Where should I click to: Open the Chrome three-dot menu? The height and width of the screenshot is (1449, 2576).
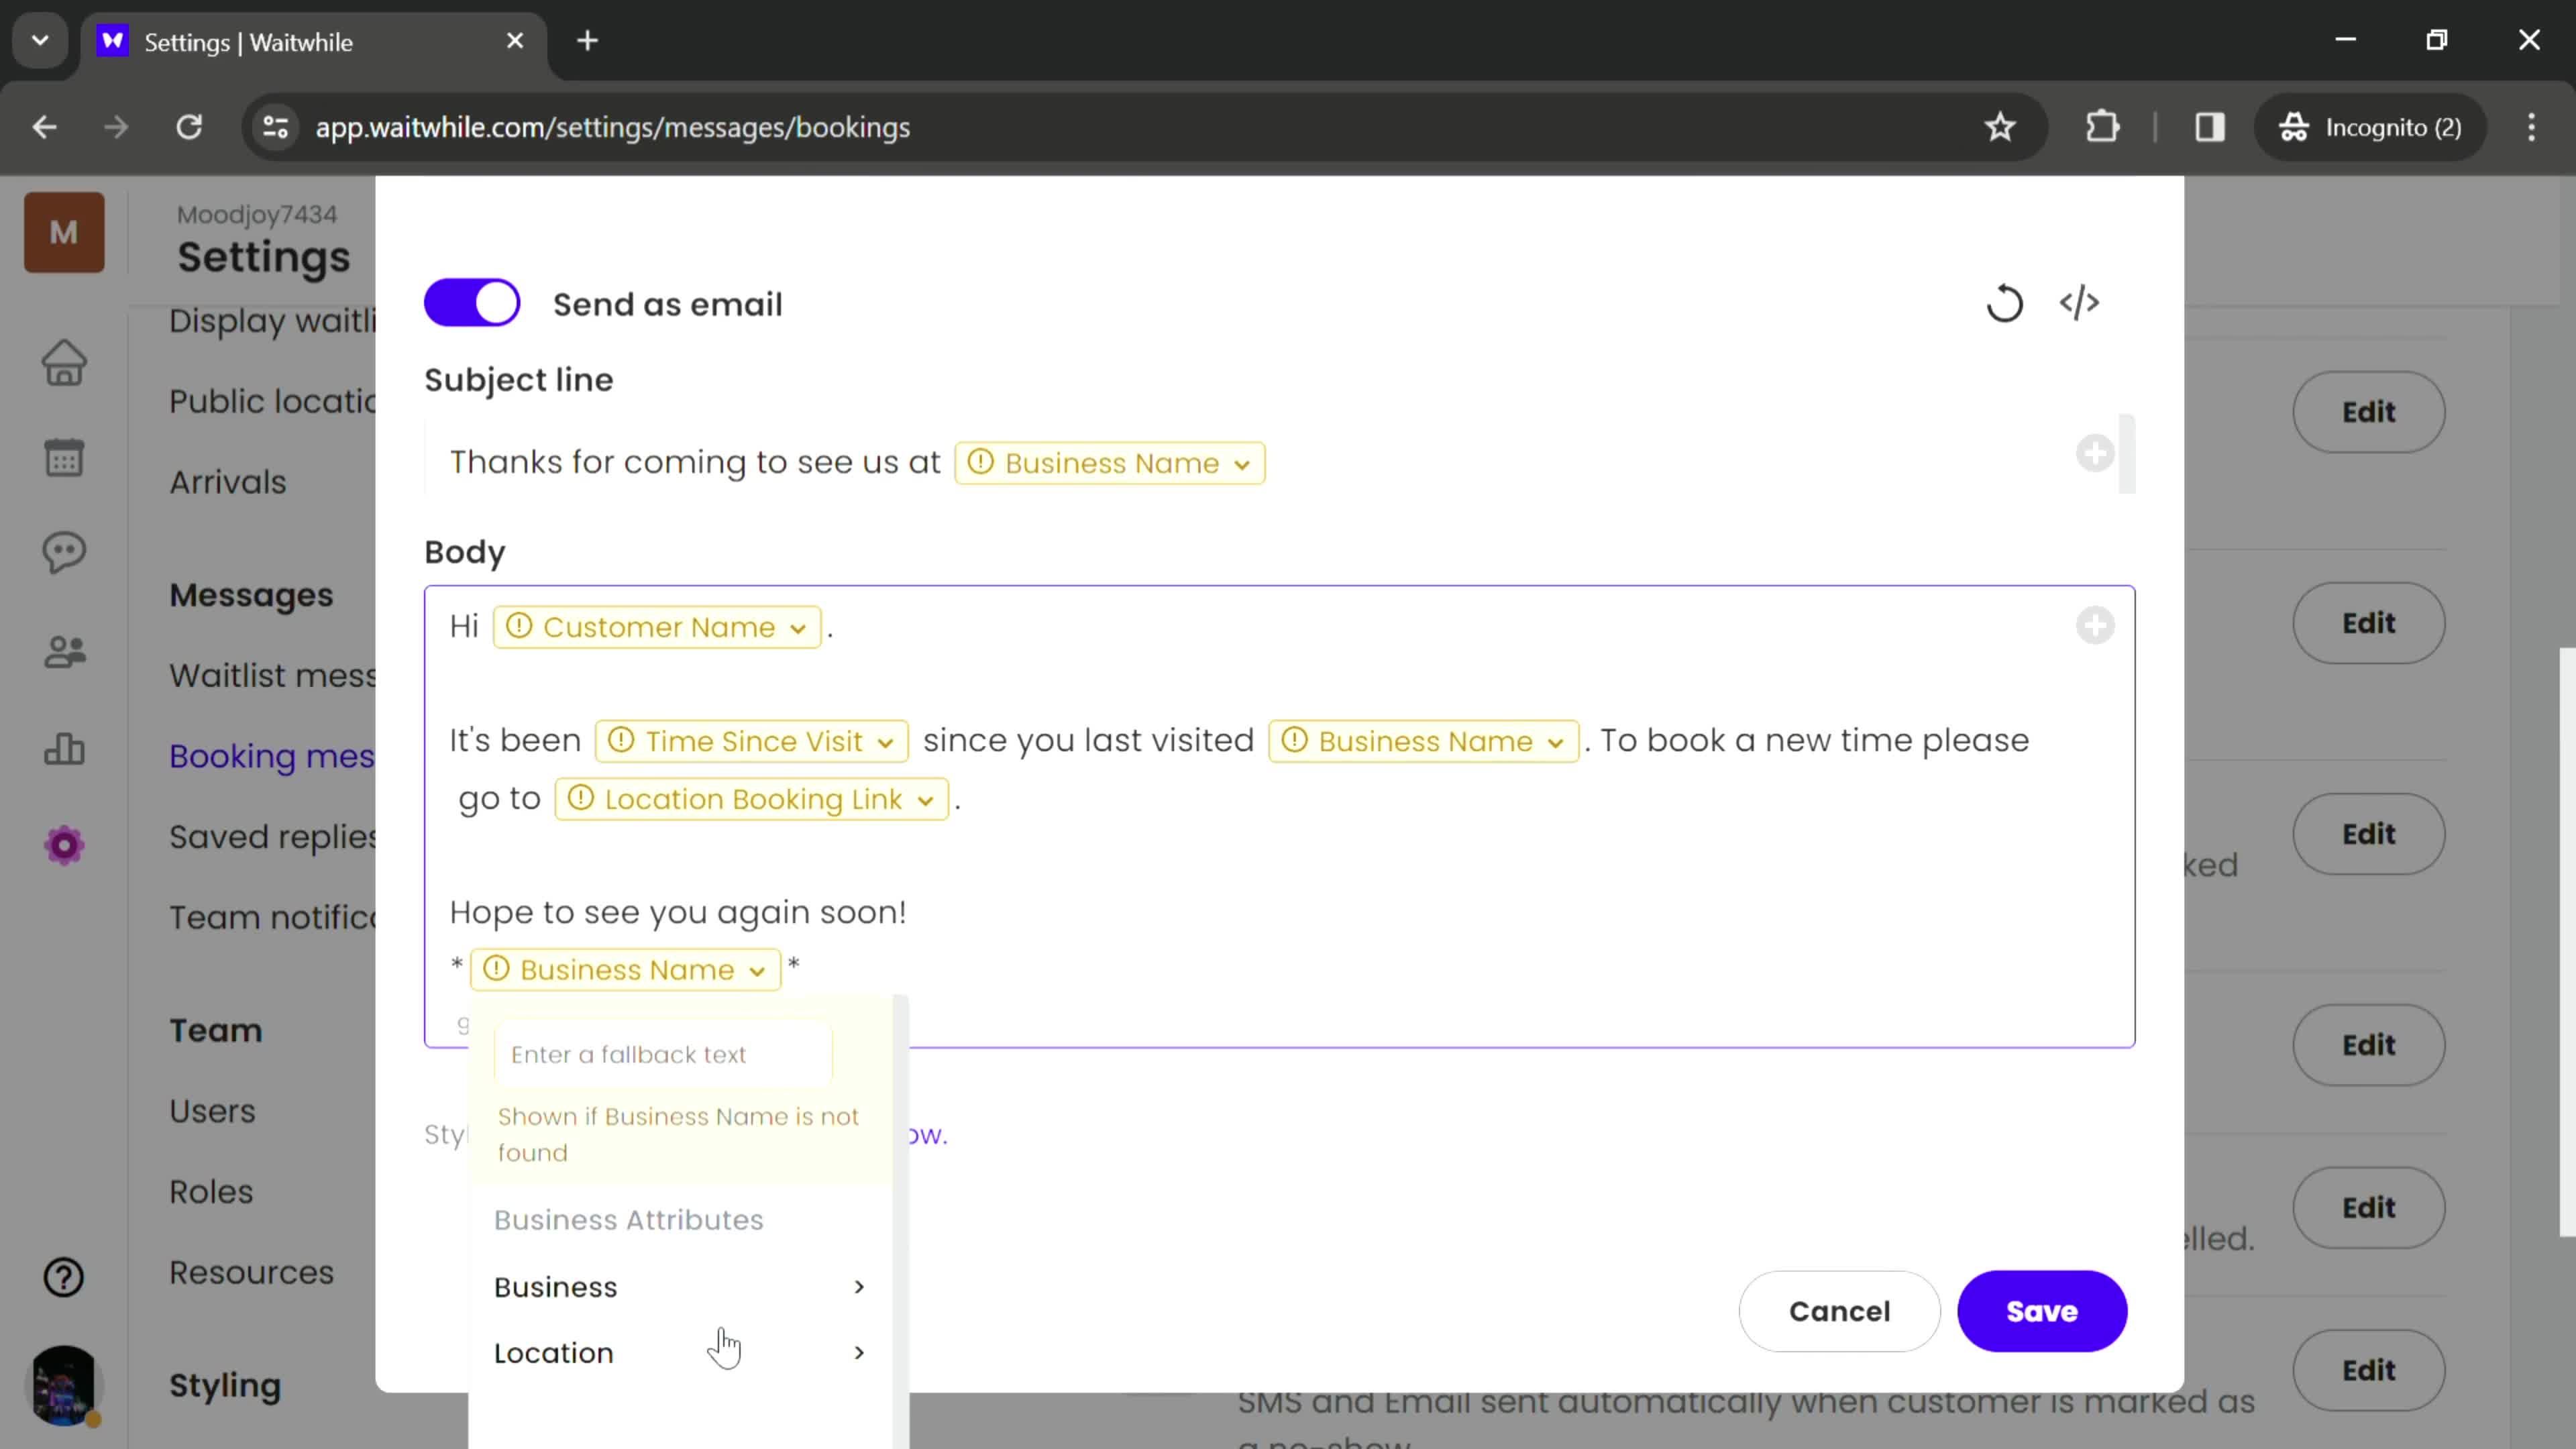tap(2532, 127)
